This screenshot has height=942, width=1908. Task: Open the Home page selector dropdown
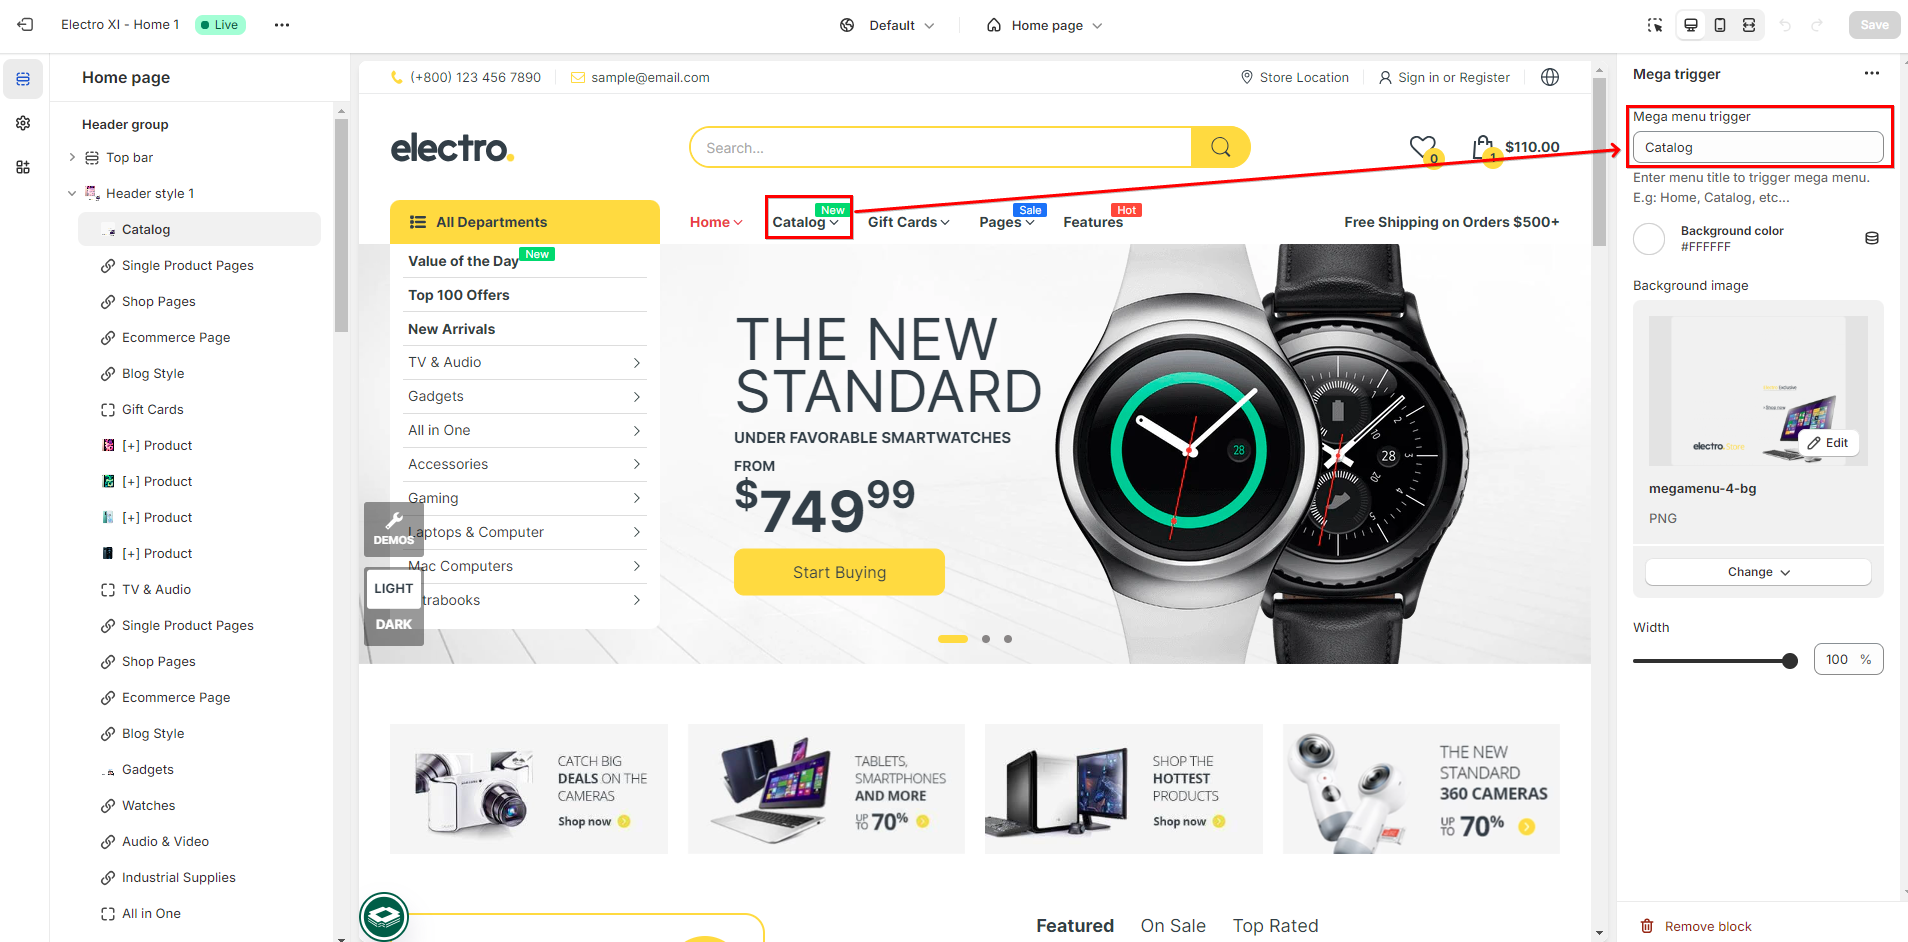coord(1044,25)
